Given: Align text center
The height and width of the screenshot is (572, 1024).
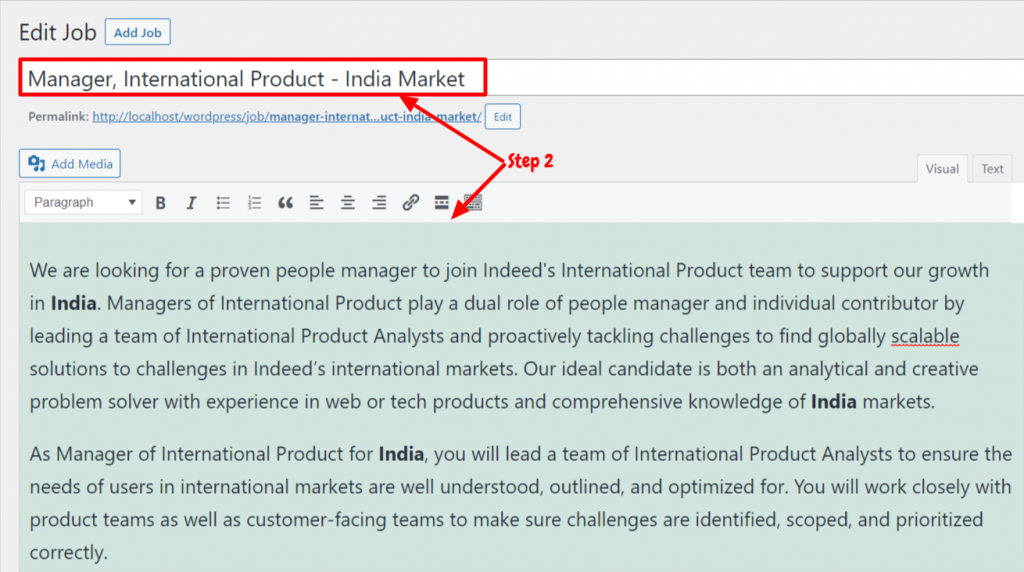Looking at the screenshot, I should (x=347, y=203).
